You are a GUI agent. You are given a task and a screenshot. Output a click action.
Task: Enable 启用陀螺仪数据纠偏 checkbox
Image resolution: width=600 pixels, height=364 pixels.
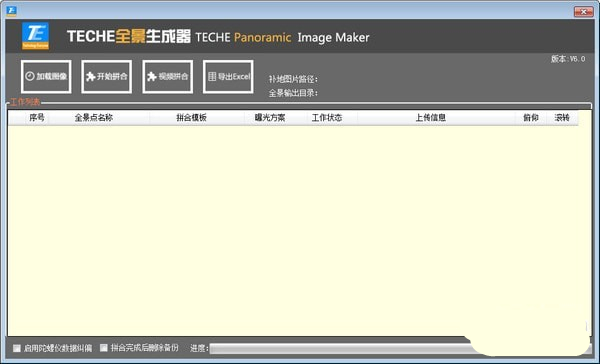pos(17,348)
